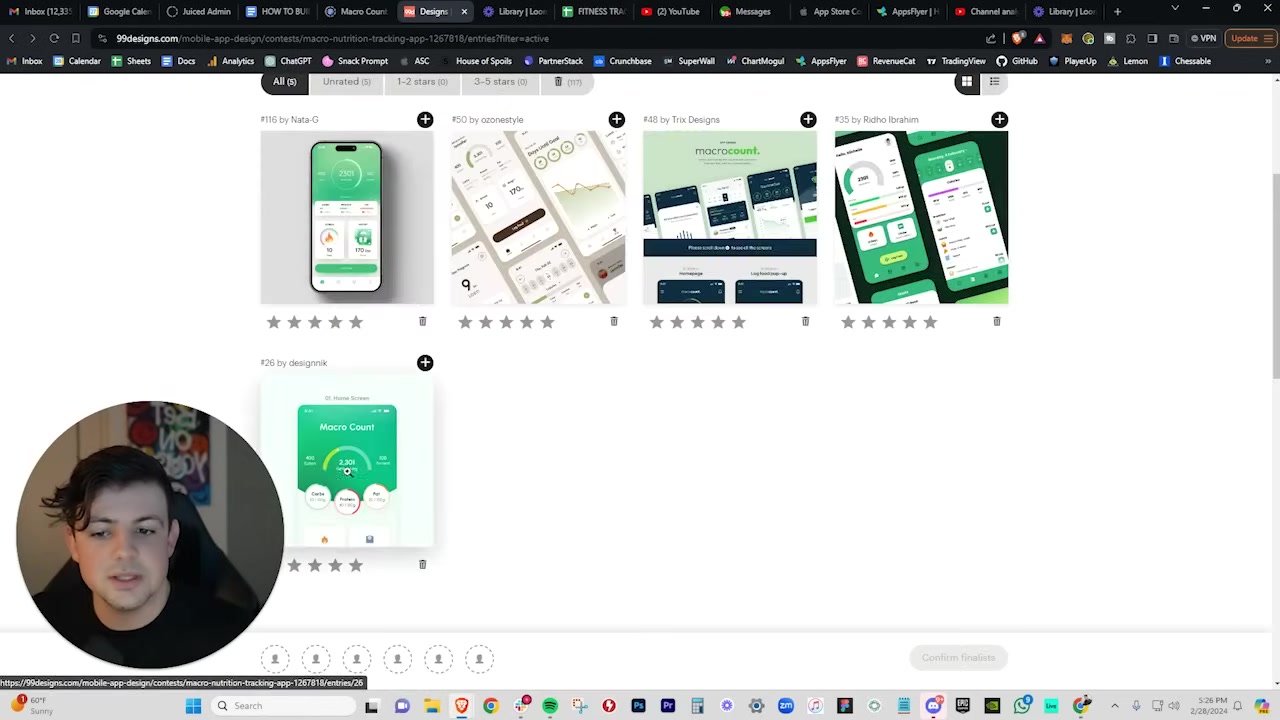Click plus icon on Trix Designs entry
Screen dimensions: 1280x720
tap(808, 120)
